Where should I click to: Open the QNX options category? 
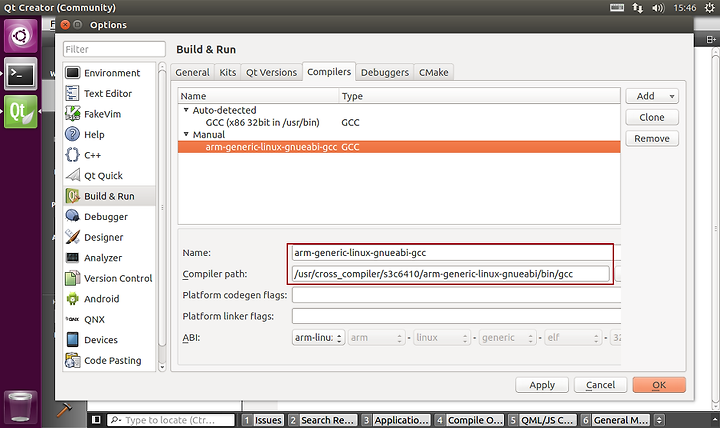pyautogui.click(x=109, y=319)
